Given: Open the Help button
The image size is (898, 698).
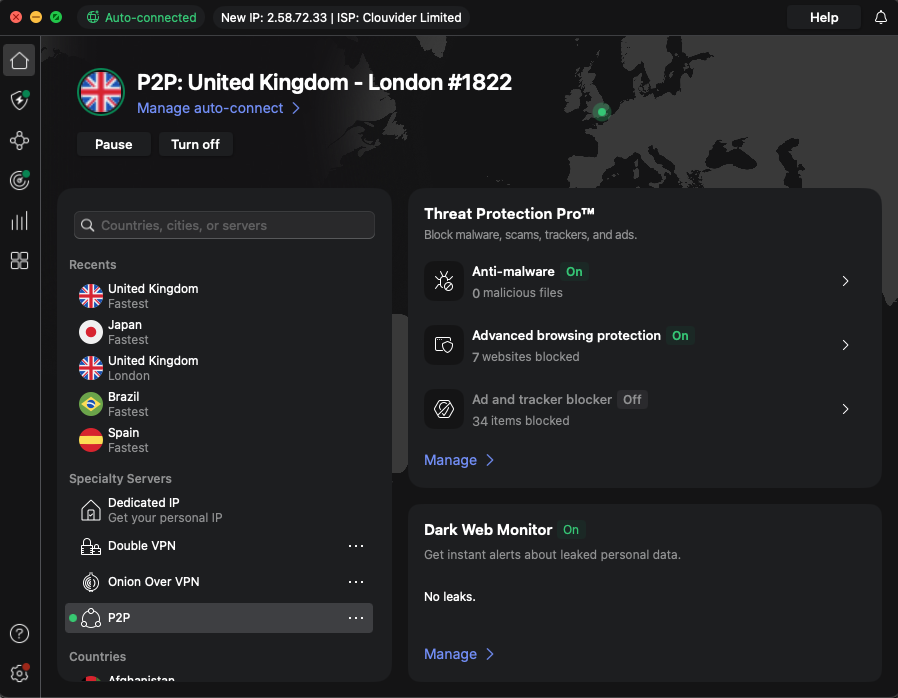Looking at the screenshot, I should click(824, 17).
